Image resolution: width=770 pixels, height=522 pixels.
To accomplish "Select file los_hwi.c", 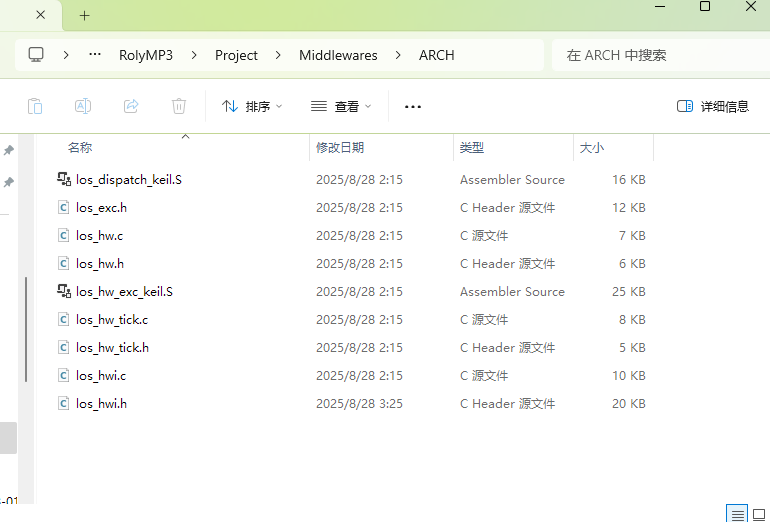I will pos(101,376).
